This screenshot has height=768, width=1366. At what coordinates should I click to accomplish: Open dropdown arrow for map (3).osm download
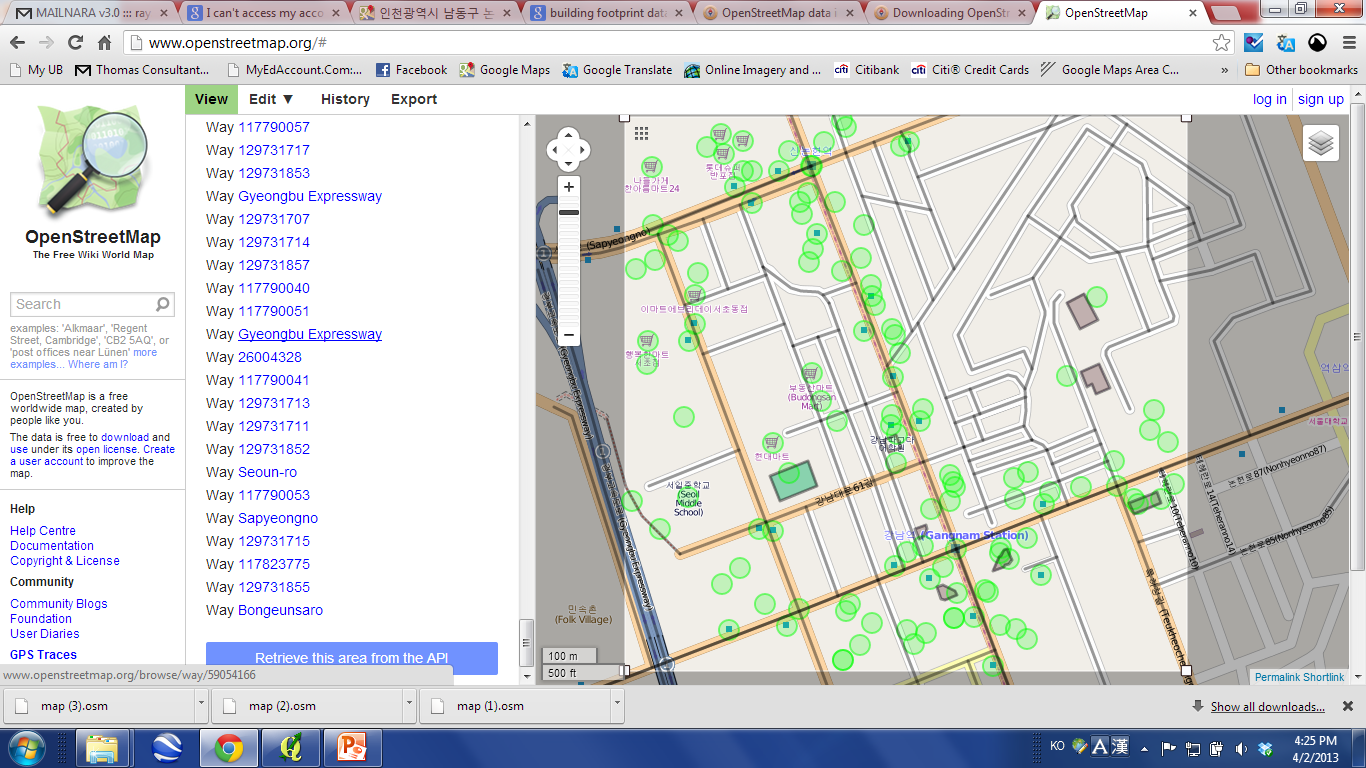point(200,704)
